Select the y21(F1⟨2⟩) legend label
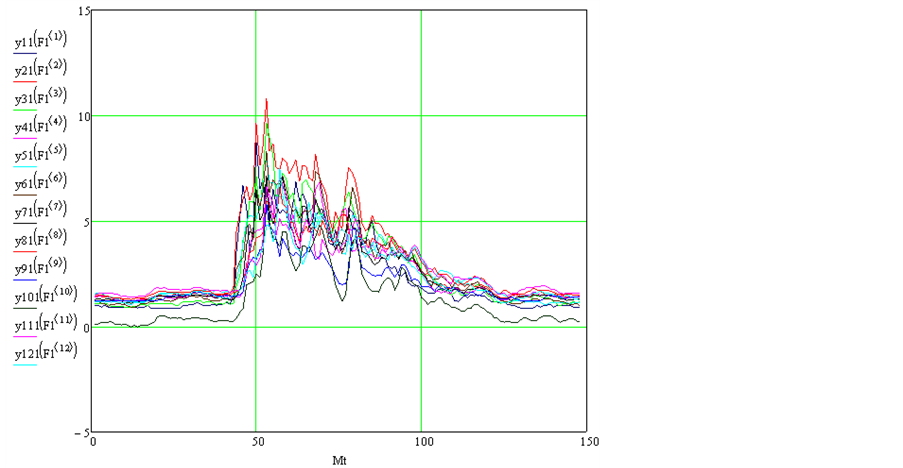 [x=39, y=70]
